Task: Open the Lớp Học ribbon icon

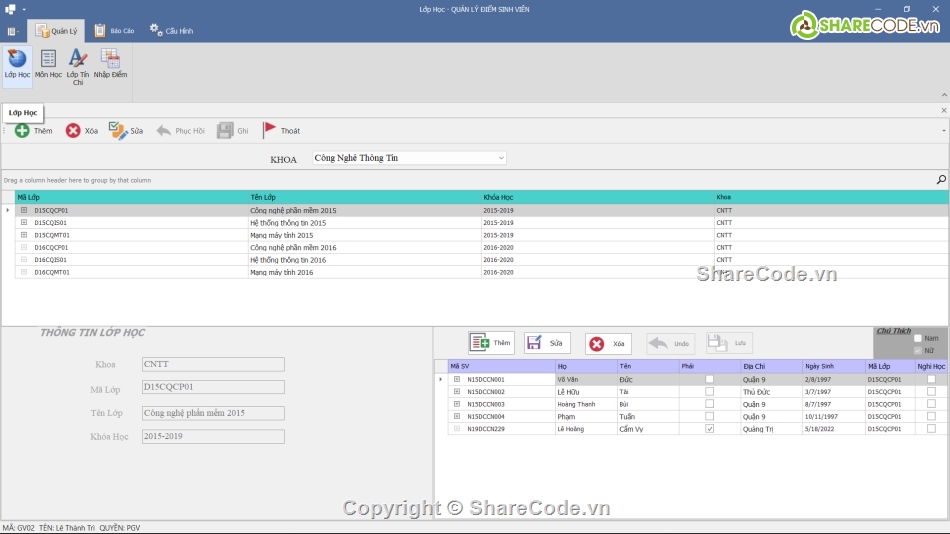Action: [17, 62]
